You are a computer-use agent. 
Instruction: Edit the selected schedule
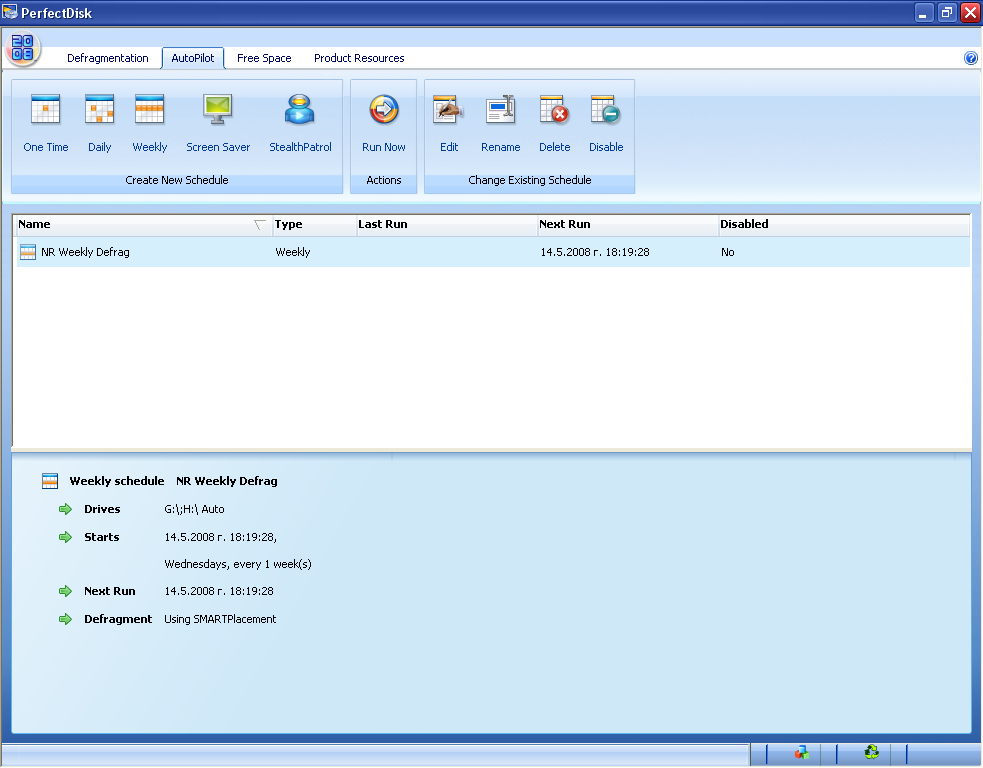(449, 123)
